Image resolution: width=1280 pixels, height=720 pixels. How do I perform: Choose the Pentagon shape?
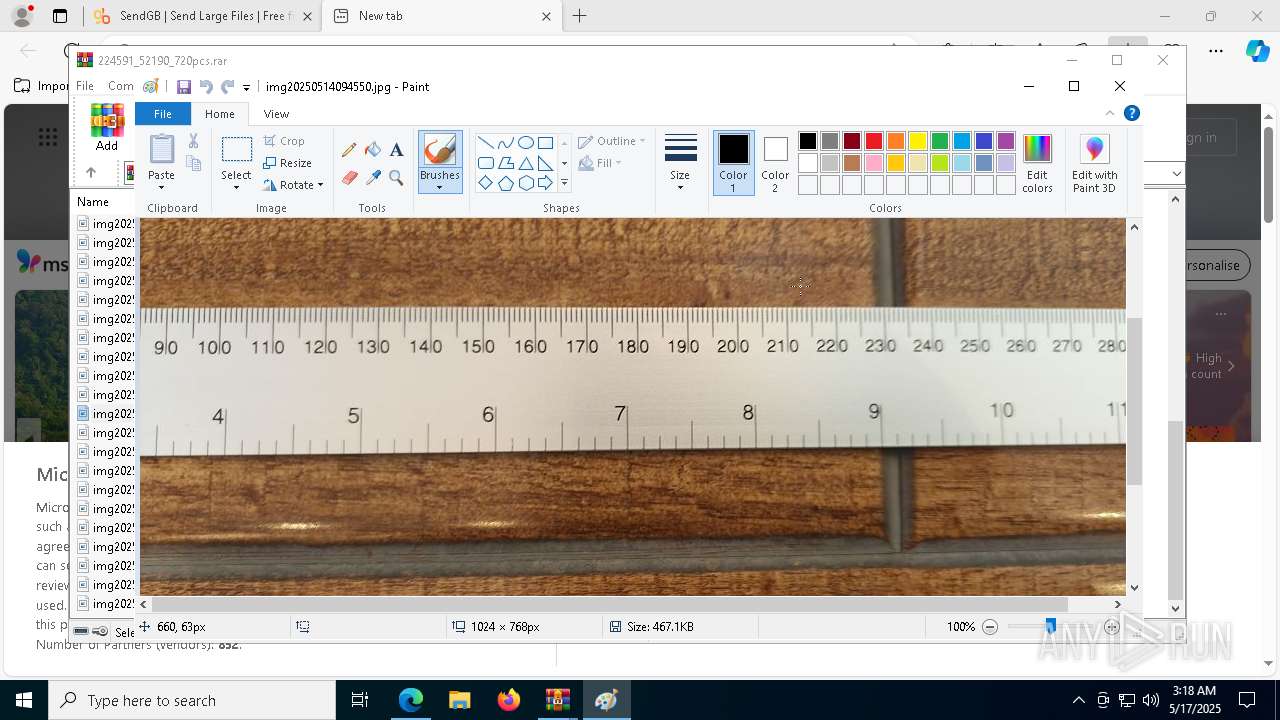(x=505, y=183)
